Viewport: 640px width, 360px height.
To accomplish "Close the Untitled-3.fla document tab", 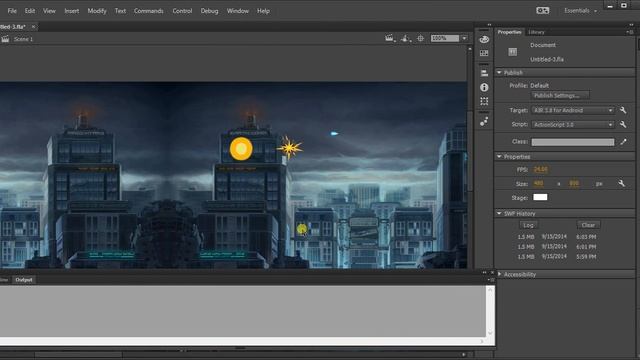I will pyautogui.click(x=33, y=27).
